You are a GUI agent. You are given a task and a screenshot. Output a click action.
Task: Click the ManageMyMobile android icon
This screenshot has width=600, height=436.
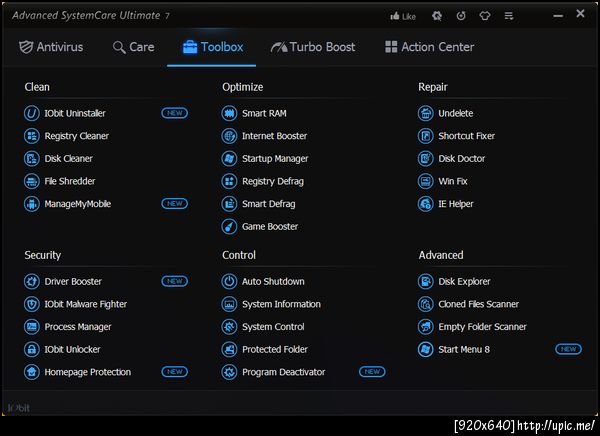[x=32, y=204]
